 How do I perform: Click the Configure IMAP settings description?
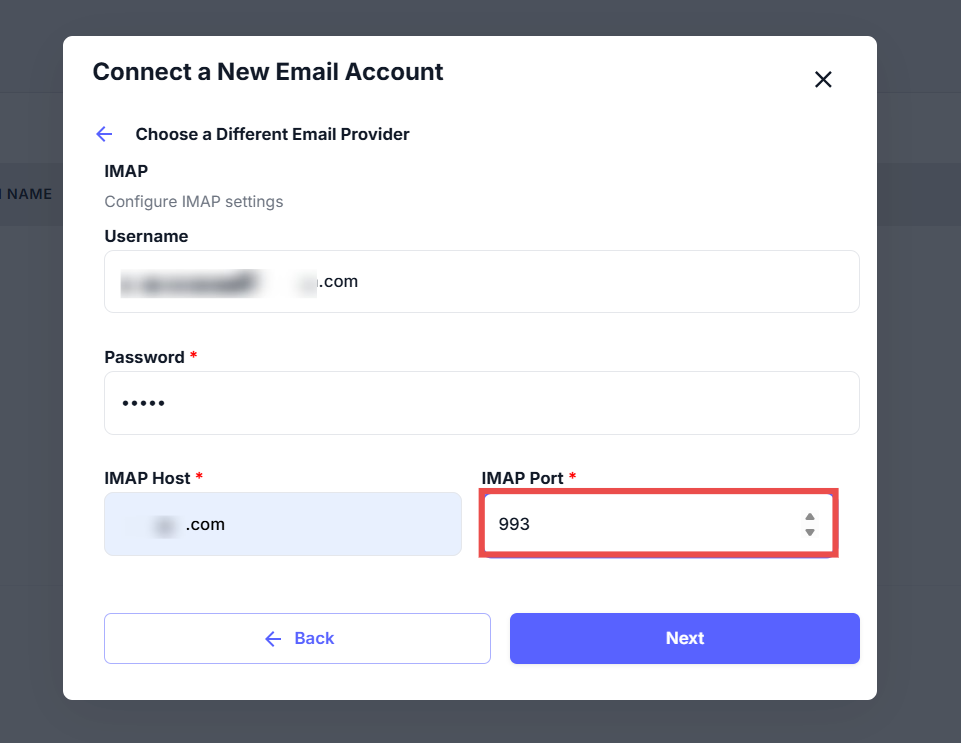pos(194,201)
